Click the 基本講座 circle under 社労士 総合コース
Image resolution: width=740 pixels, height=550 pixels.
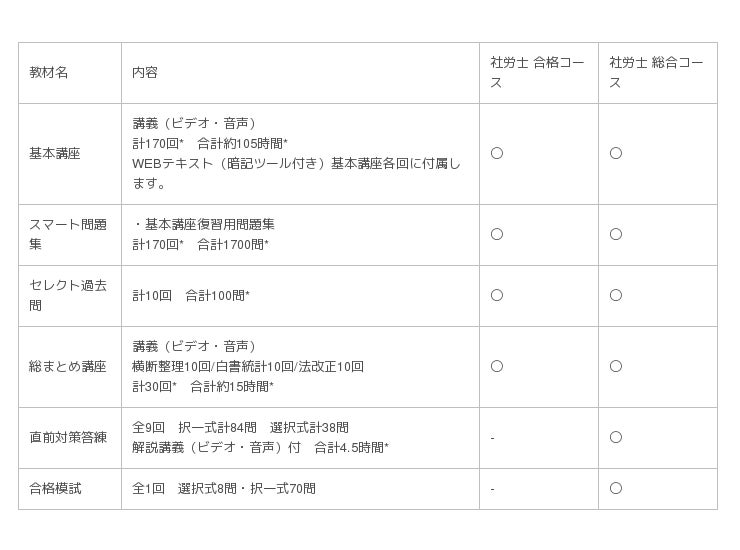(615, 153)
